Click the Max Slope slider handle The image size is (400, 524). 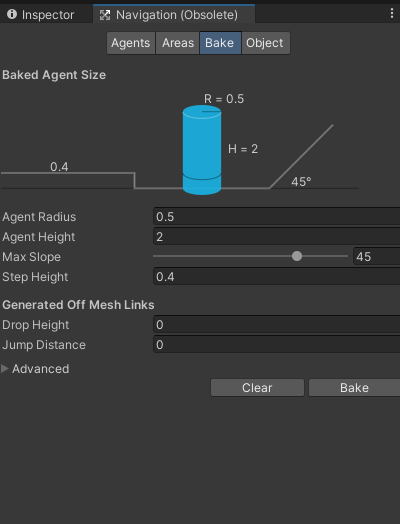click(297, 256)
